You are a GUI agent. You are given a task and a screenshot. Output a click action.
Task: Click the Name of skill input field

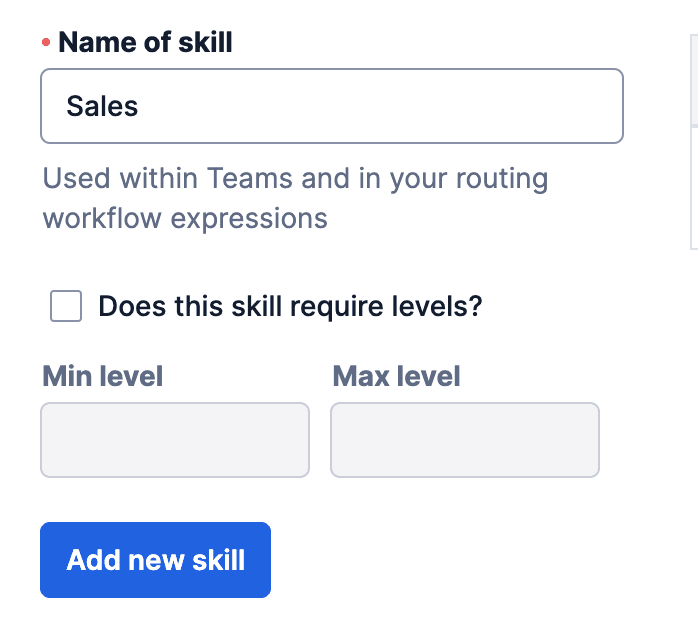330,106
